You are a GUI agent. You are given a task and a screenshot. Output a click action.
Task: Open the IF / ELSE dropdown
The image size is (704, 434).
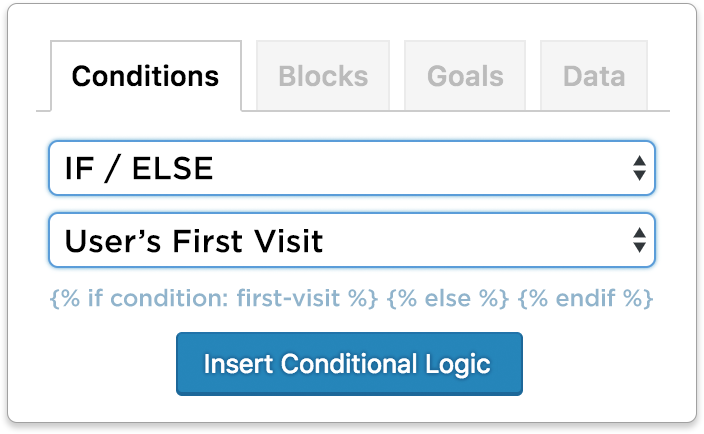point(352,168)
